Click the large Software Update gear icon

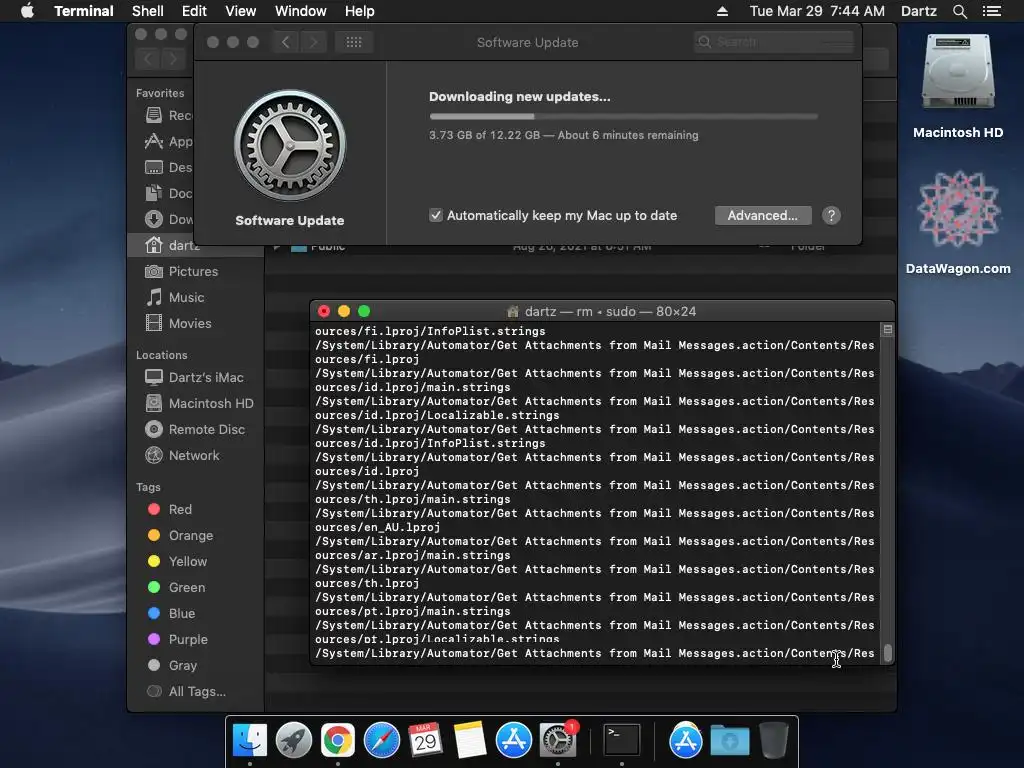(290, 145)
